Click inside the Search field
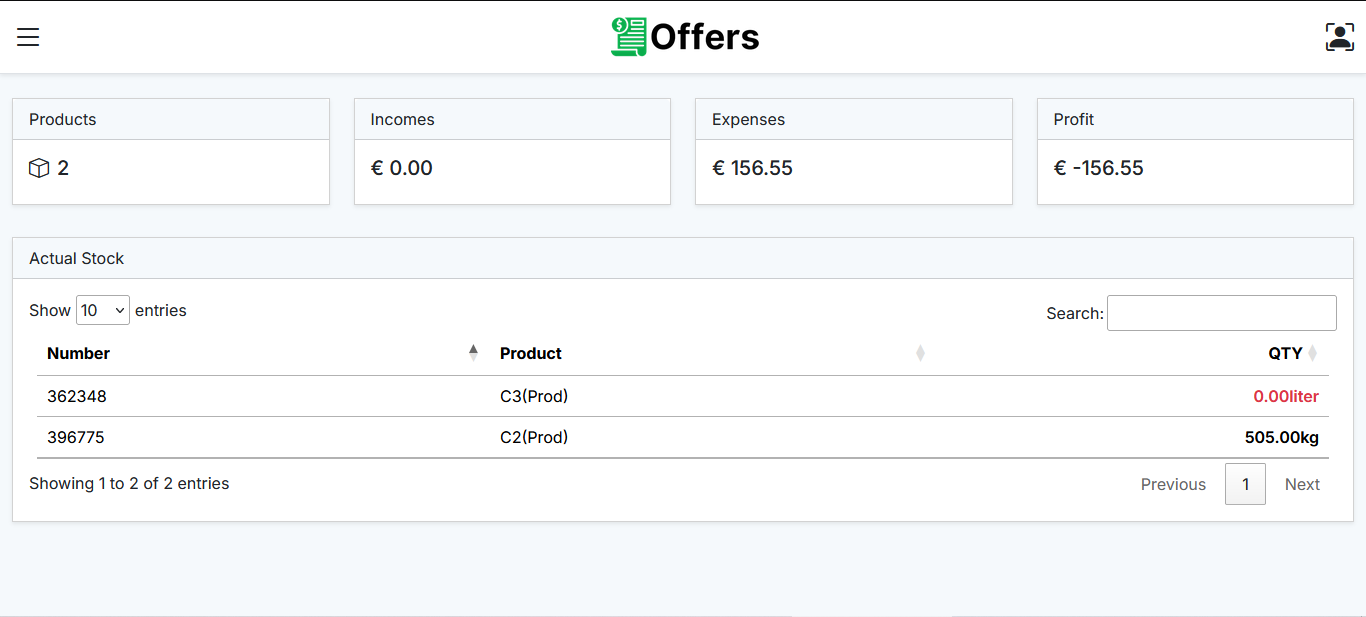This screenshot has height=617, width=1366. pos(1221,312)
